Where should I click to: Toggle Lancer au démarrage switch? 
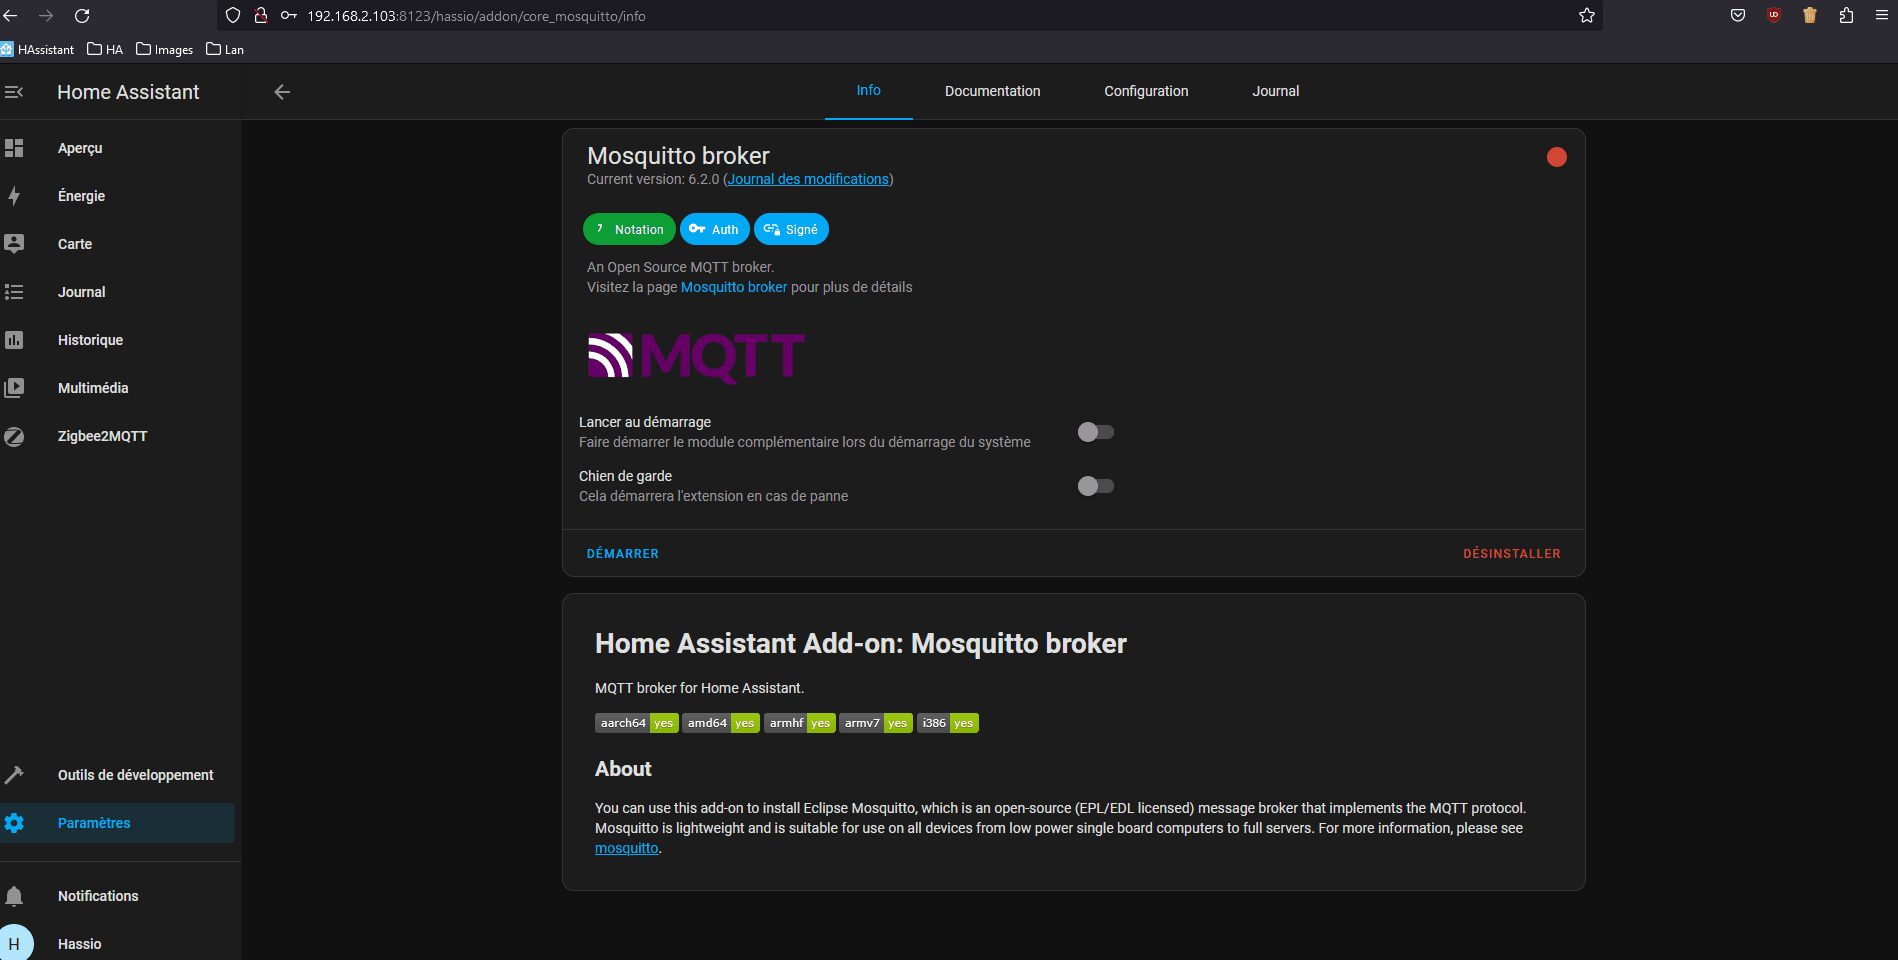tap(1095, 432)
